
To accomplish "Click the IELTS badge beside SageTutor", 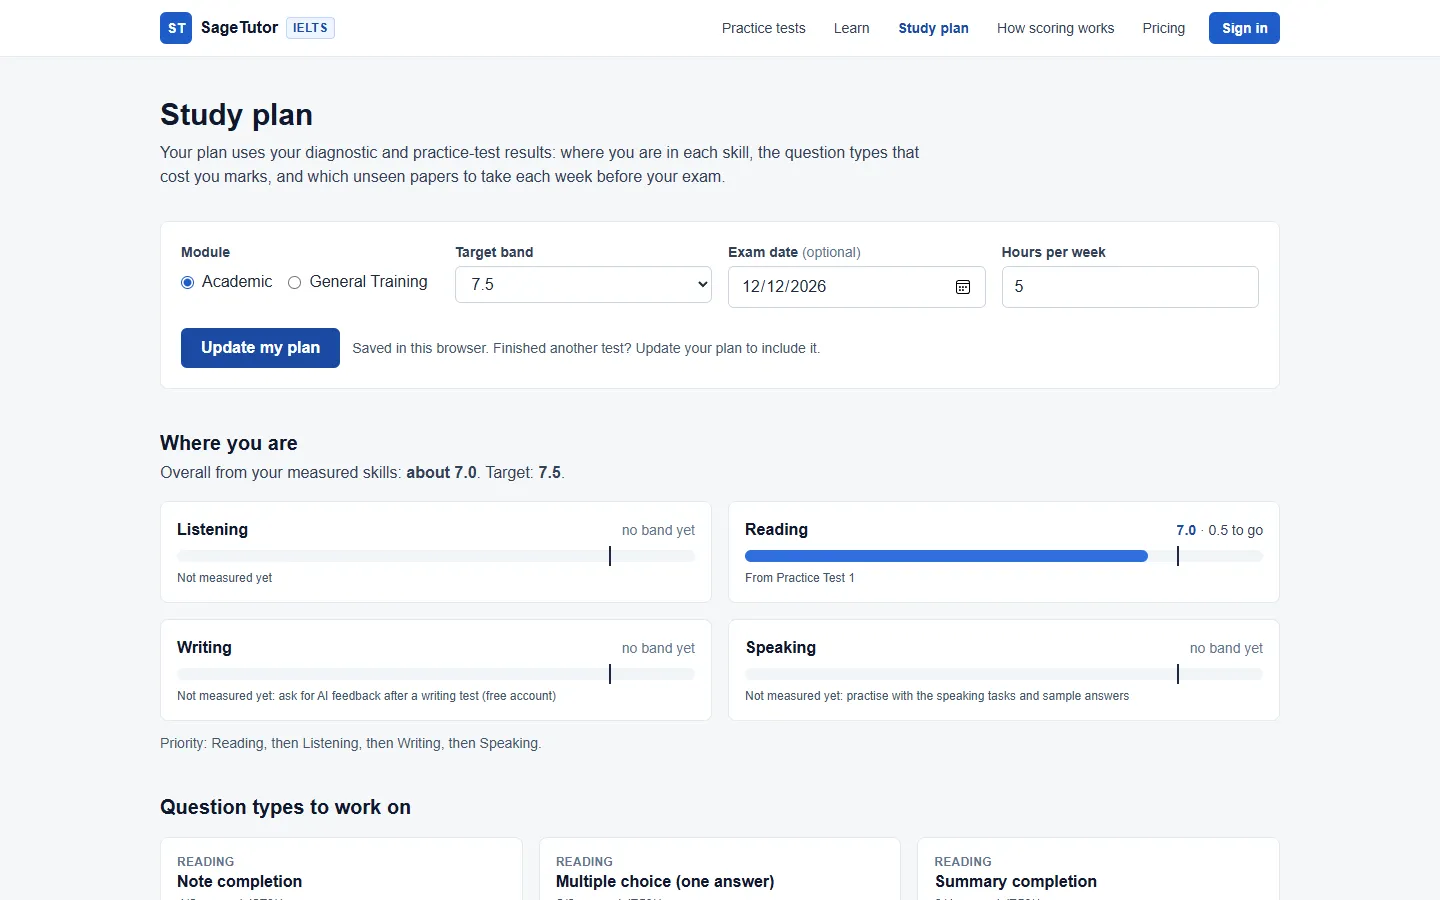I will (310, 28).
